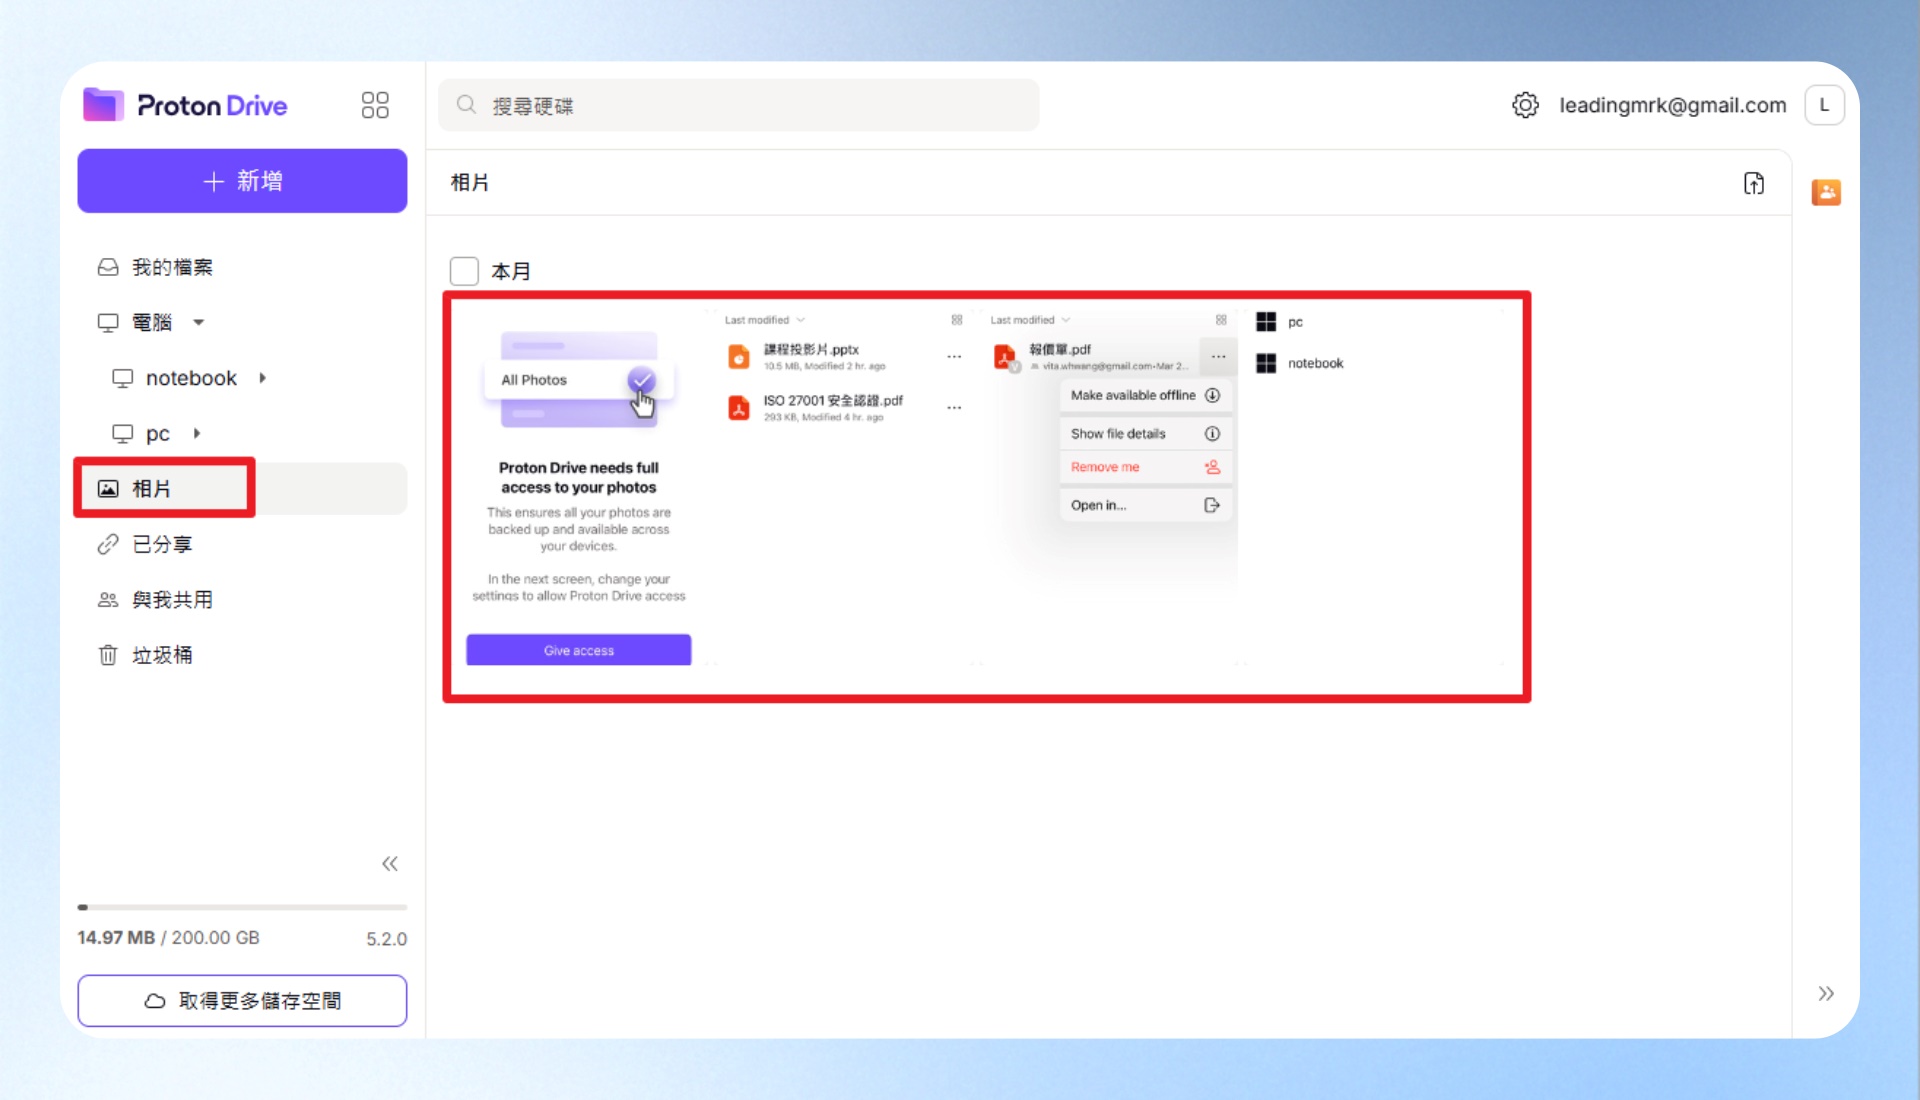
Task: Tick the 本月 checkbox
Action: point(464,271)
